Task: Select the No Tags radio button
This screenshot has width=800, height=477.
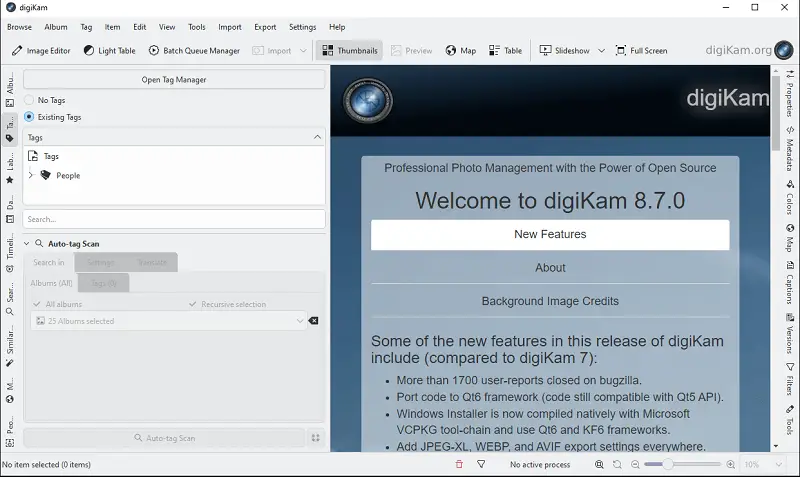Action: tap(29, 100)
